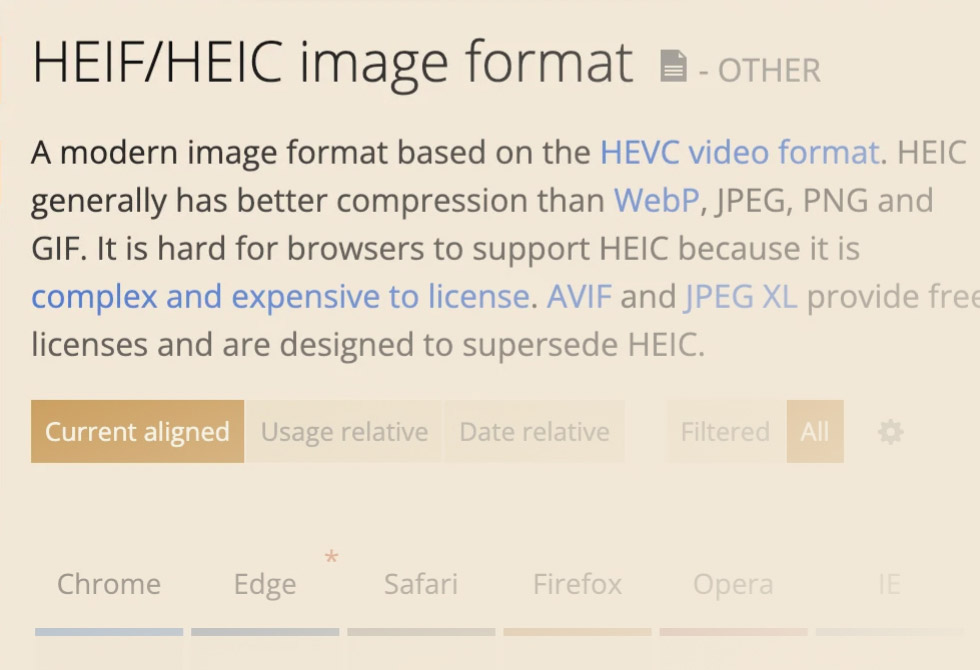The width and height of the screenshot is (980, 670).
Task: Click the Edge browser column header
Action: [265, 584]
